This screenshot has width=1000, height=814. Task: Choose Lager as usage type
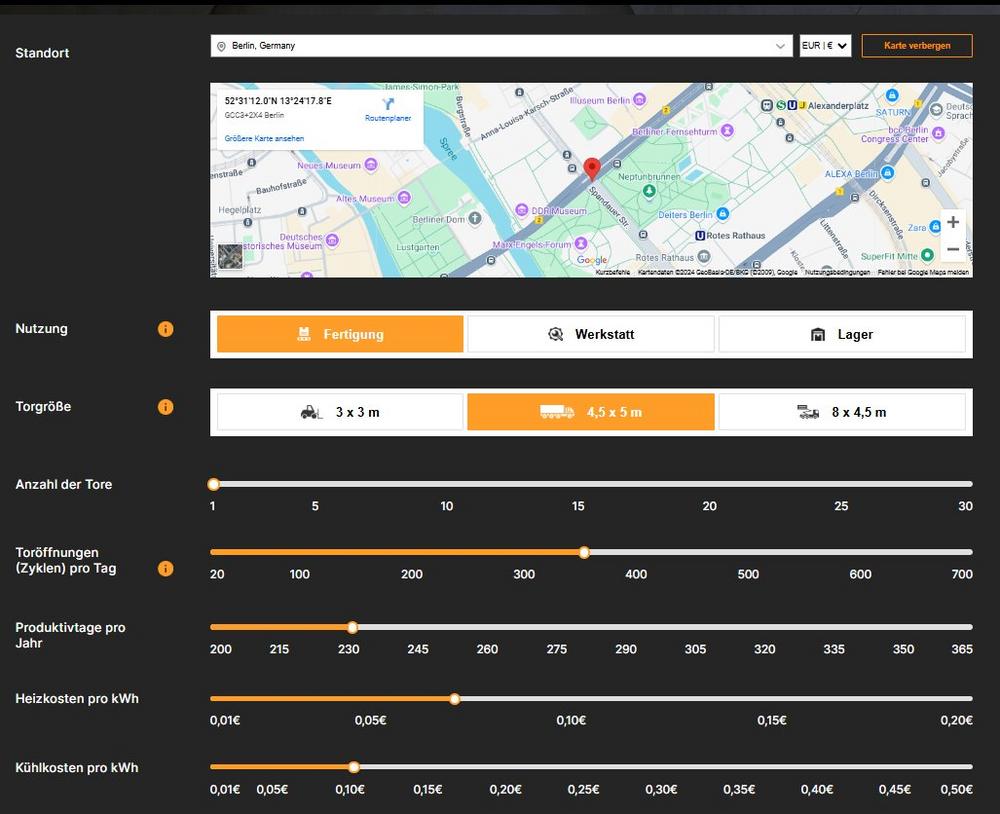[842, 334]
